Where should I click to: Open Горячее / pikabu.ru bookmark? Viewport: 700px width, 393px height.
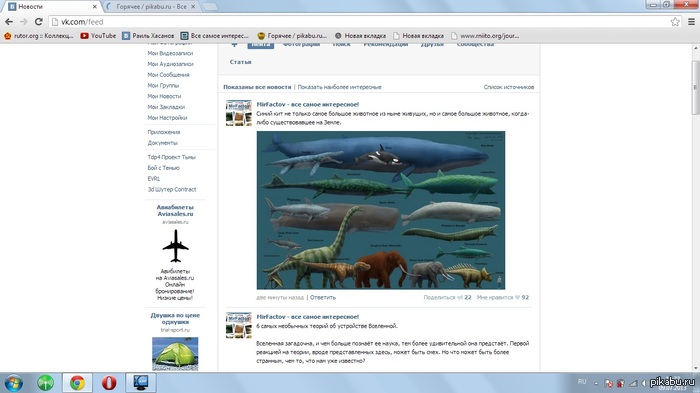(x=292, y=36)
